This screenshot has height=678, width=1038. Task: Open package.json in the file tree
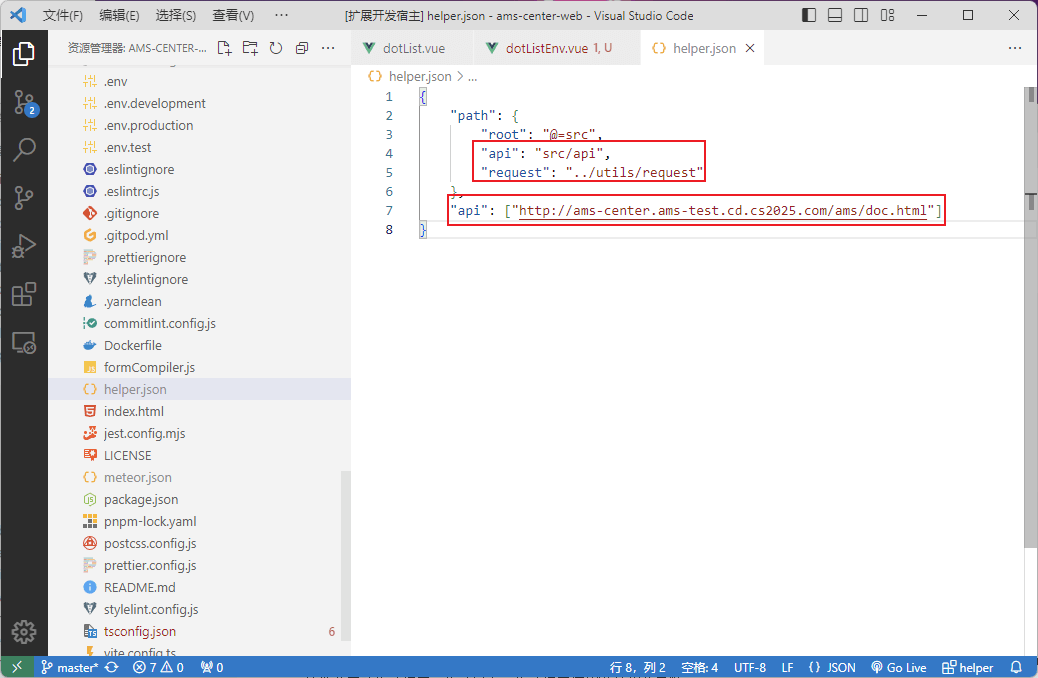coord(141,499)
